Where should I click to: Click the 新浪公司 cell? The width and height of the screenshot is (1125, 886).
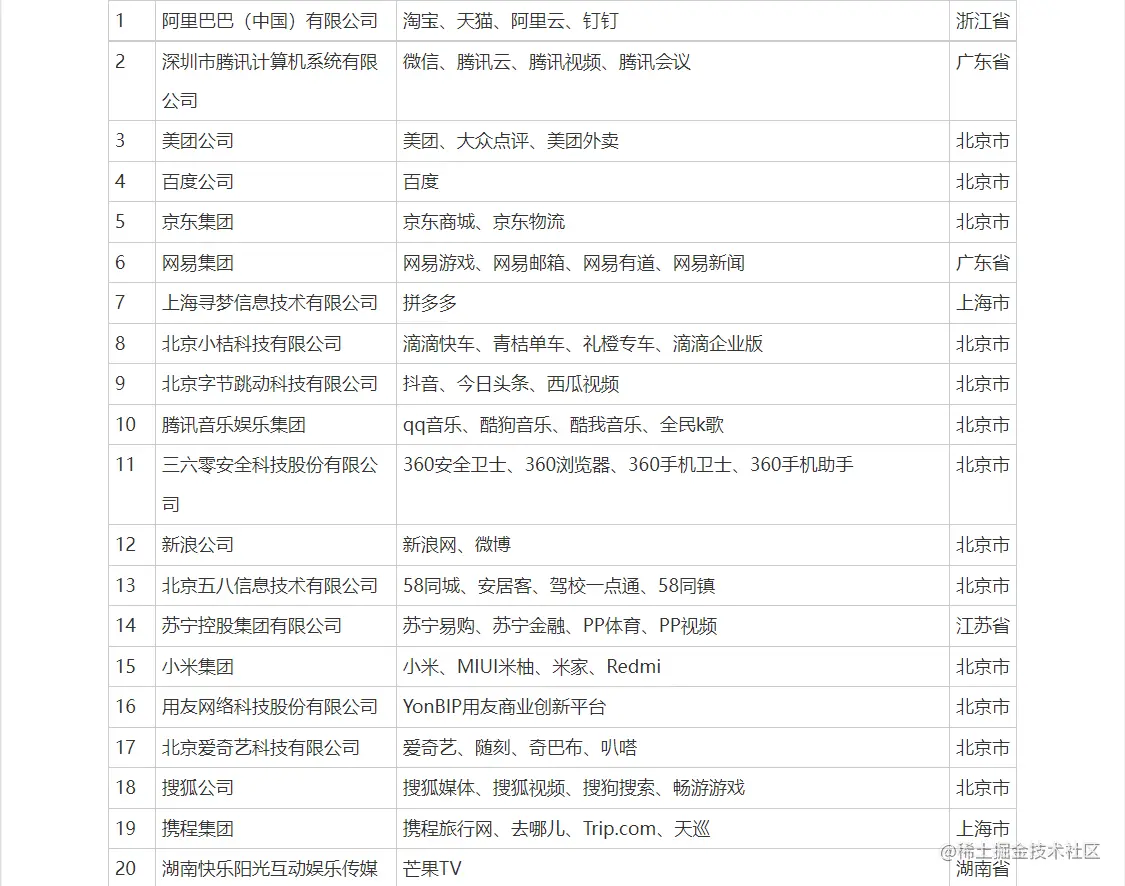(276, 545)
